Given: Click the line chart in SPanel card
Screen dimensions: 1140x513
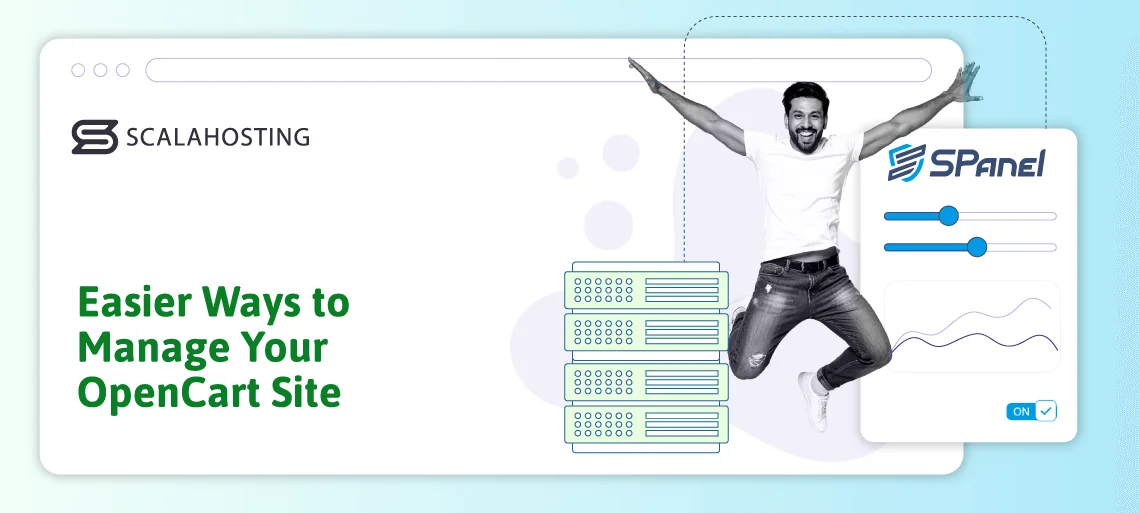Looking at the screenshot, I should [x=972, y=326].
